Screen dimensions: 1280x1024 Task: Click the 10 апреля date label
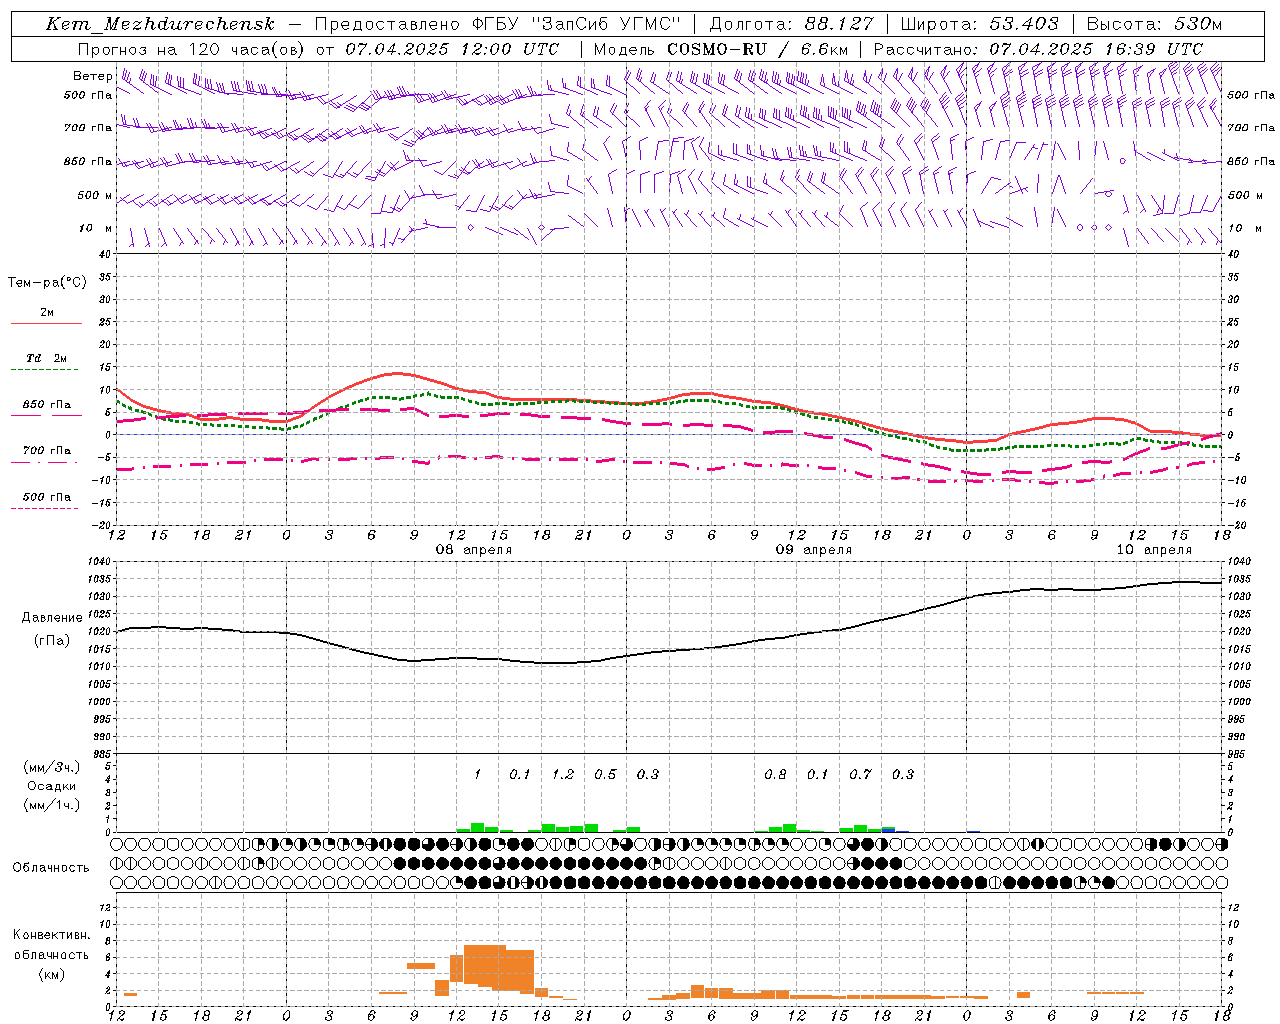pyautogui.click(x=1154, y=550)
